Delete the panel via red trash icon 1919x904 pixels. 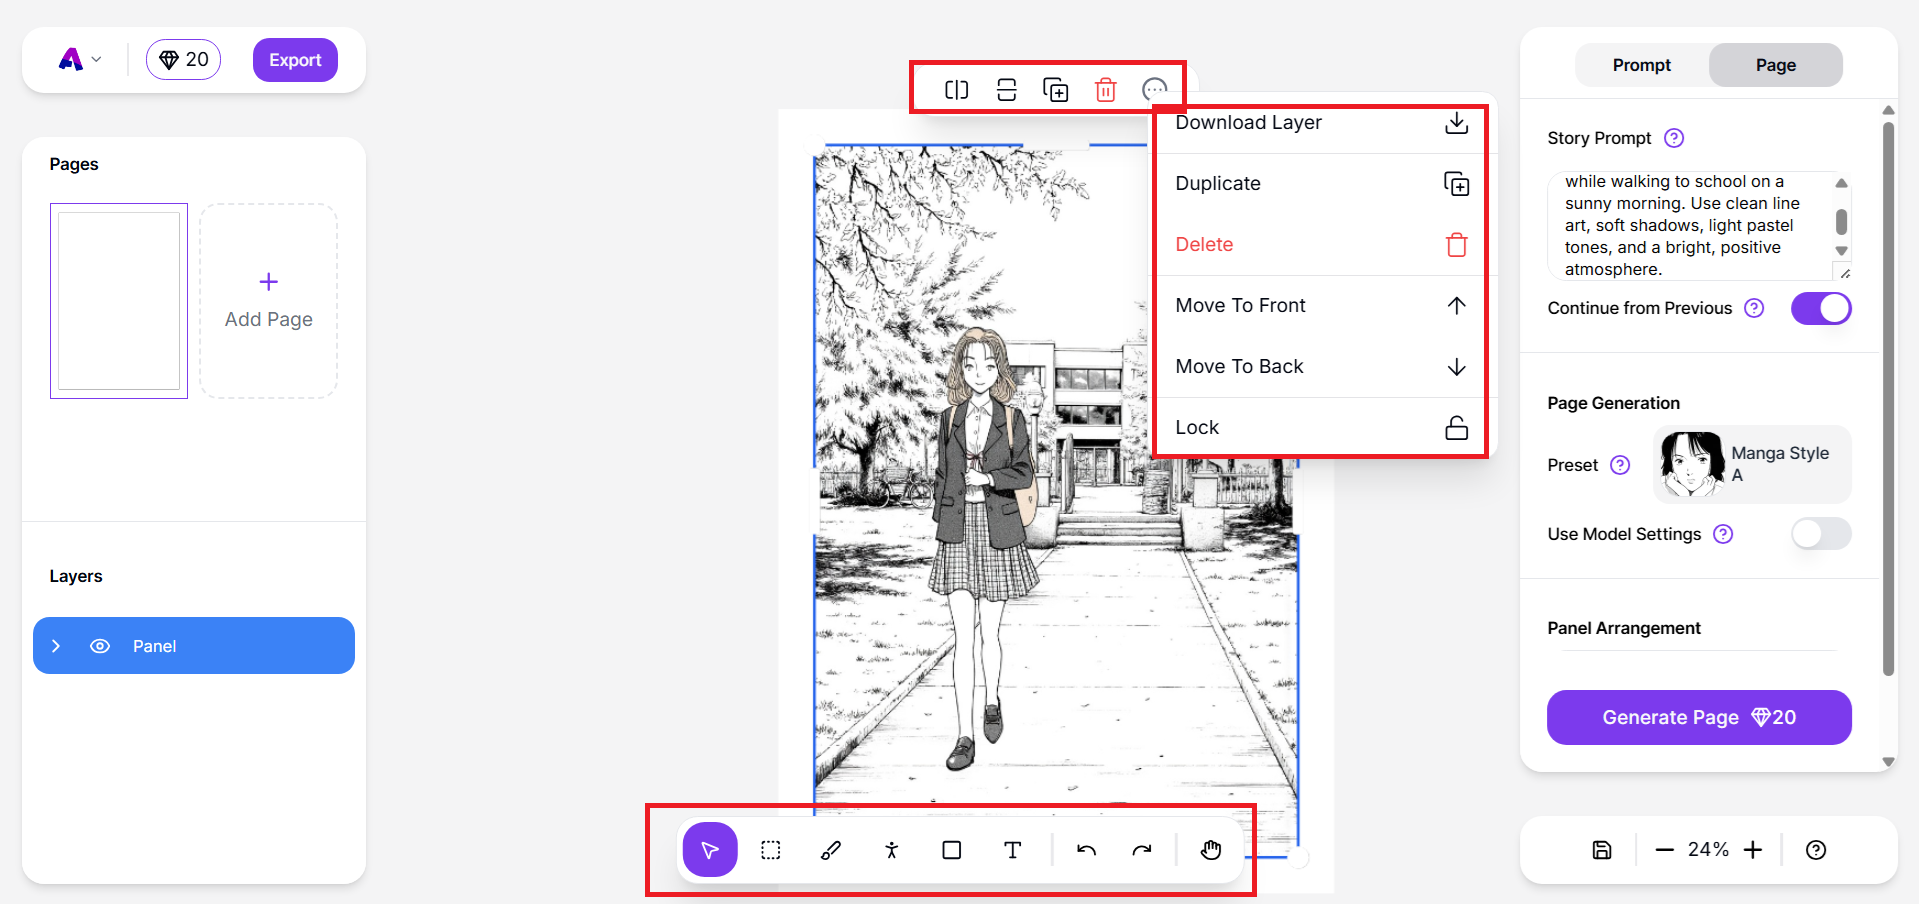pyautogui.click(x=1105, y=89)
